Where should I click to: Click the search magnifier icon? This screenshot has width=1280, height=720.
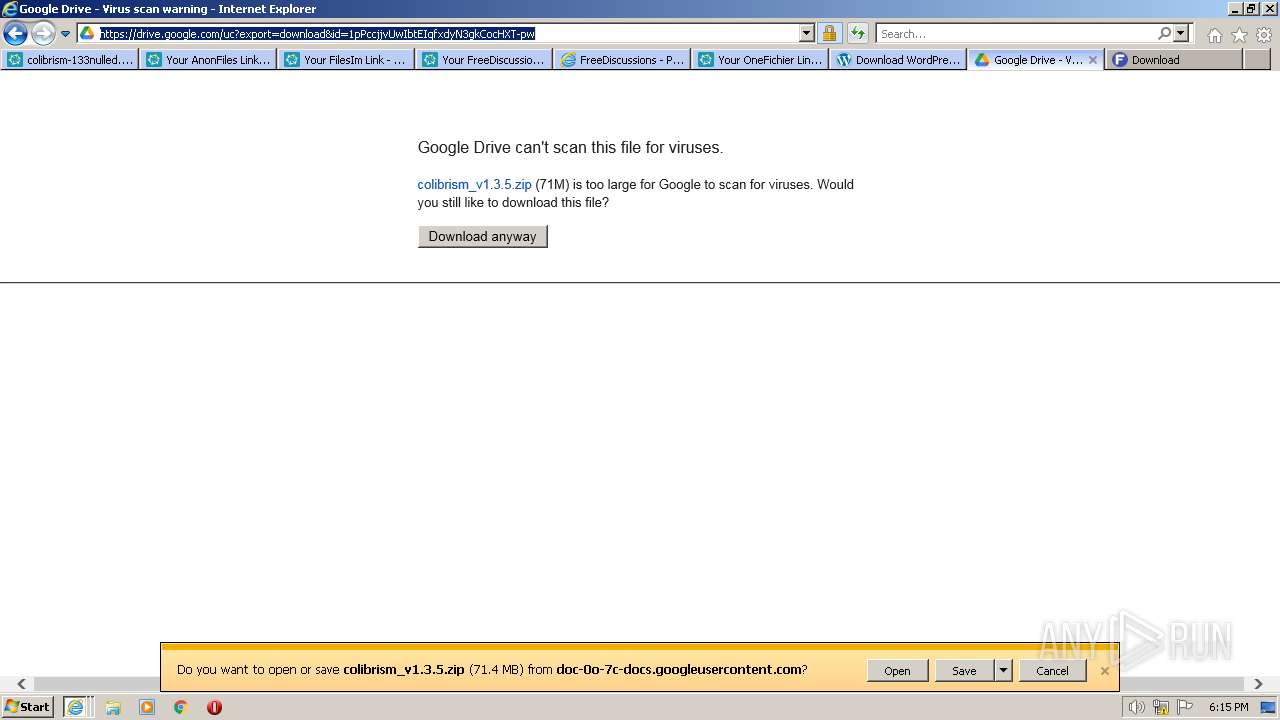(1164, 34)
